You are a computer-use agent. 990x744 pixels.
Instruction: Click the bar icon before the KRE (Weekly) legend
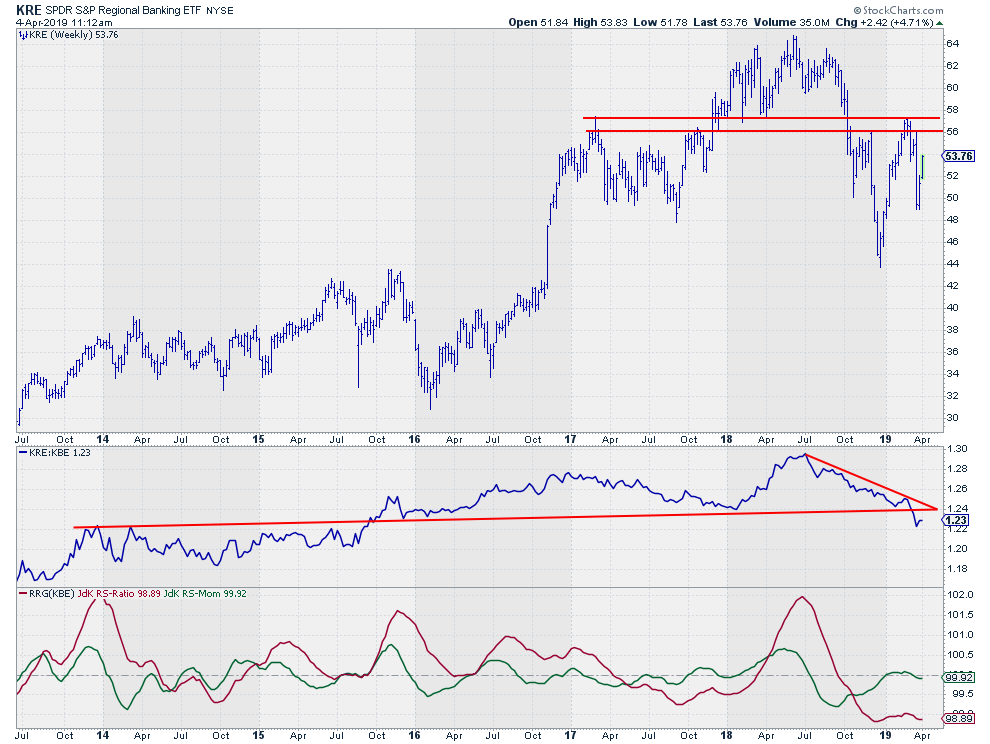click(23, 35)
